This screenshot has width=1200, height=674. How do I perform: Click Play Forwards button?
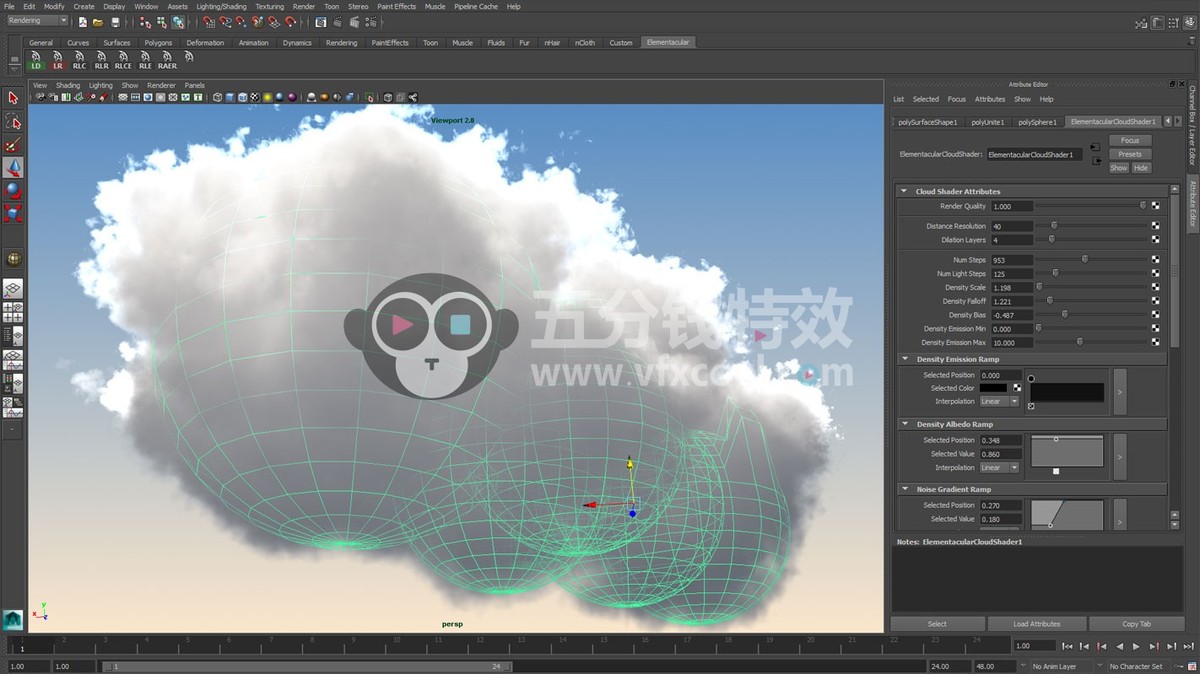[1136, 646]
